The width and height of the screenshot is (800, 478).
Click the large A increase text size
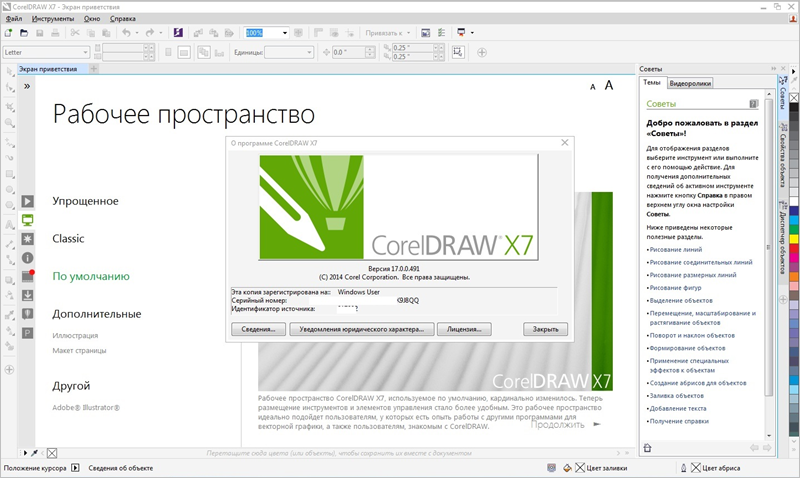point(609,85)
